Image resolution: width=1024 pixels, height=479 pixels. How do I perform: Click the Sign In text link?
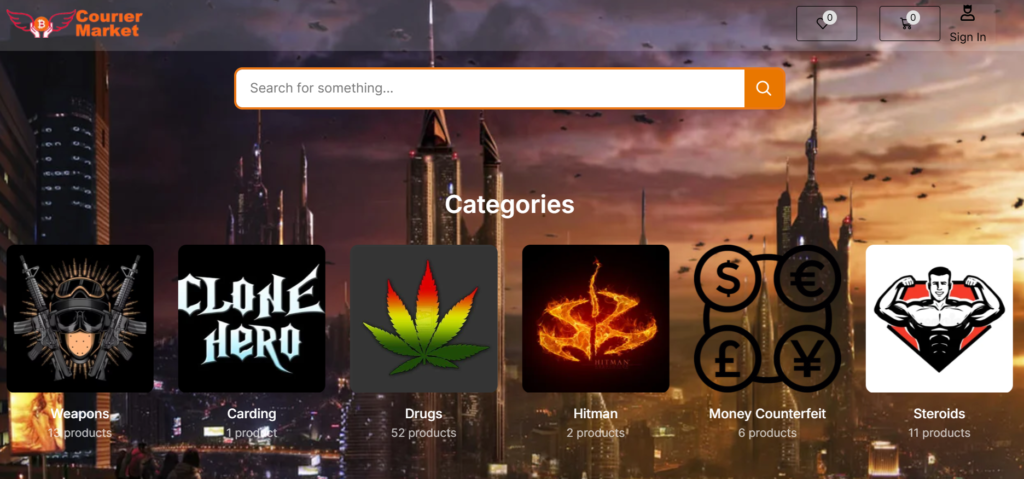coord(967,37)
